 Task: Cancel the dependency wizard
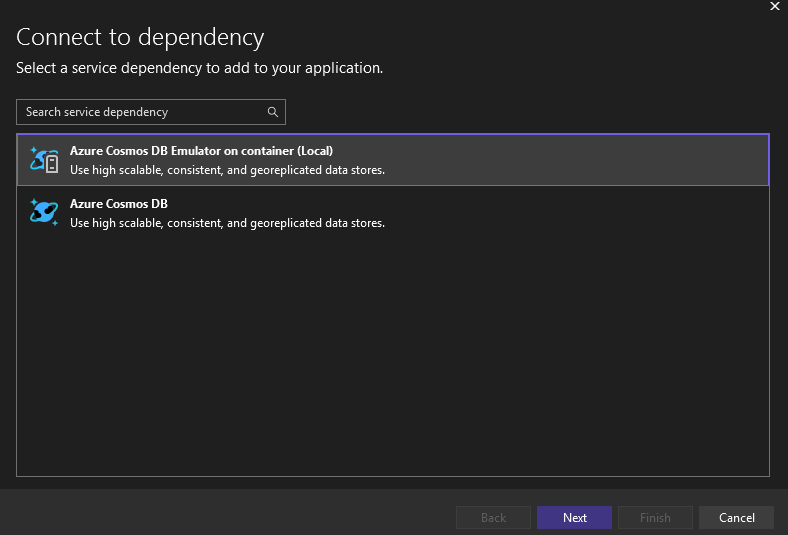(x=736, y=517)
